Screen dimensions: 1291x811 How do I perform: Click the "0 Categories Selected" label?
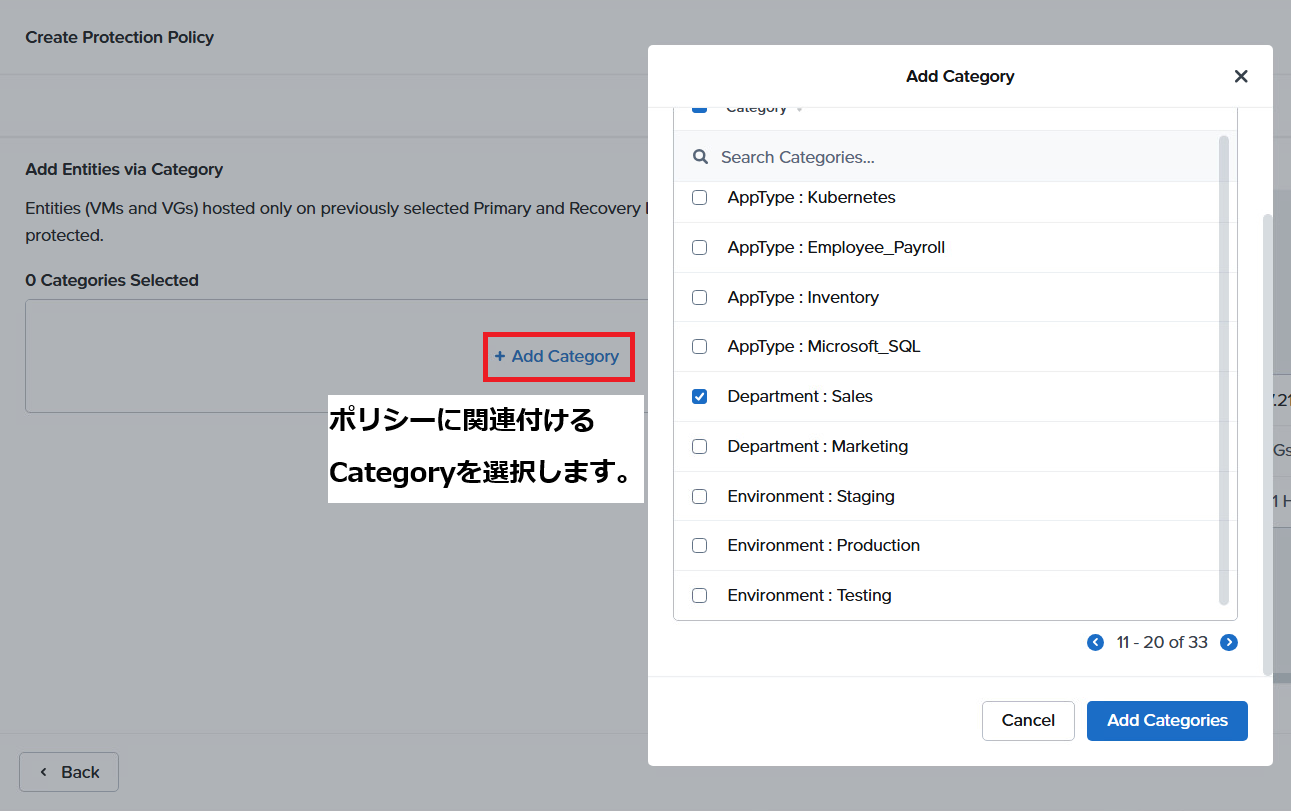112,280
